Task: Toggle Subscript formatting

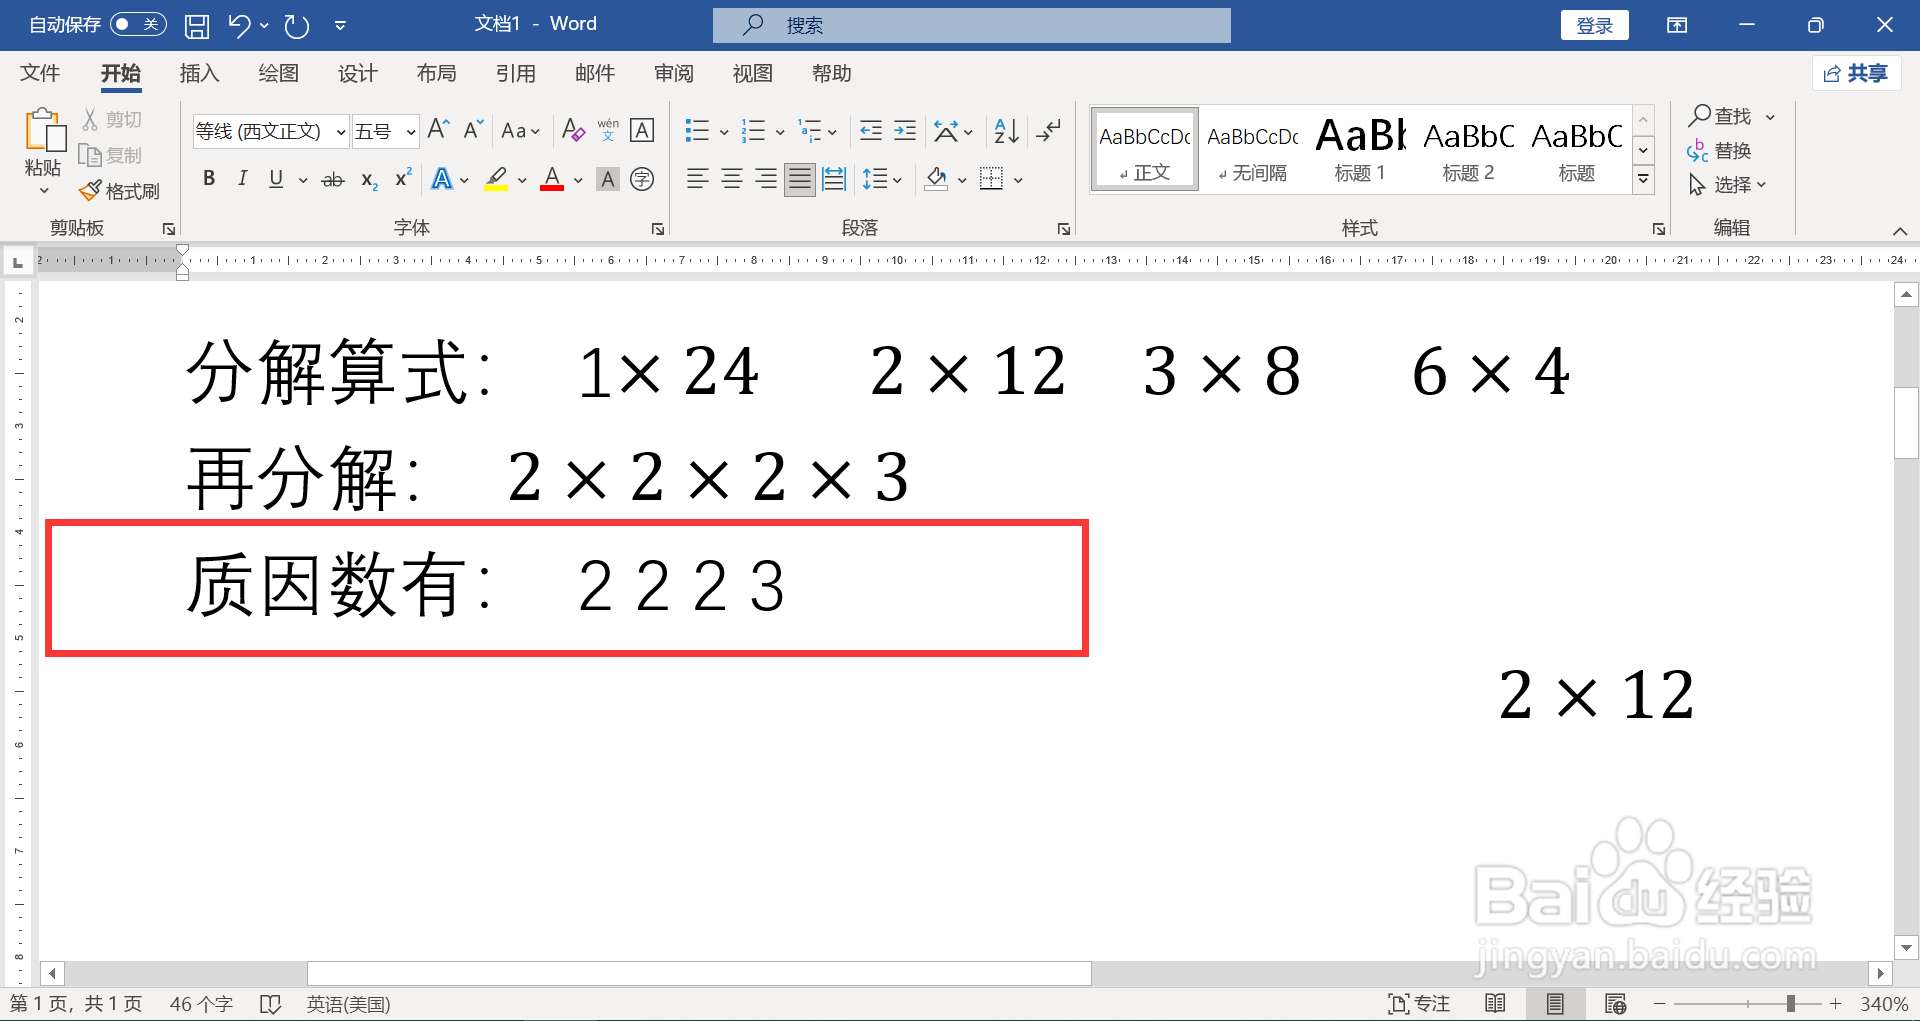Action: click(369, 180)
